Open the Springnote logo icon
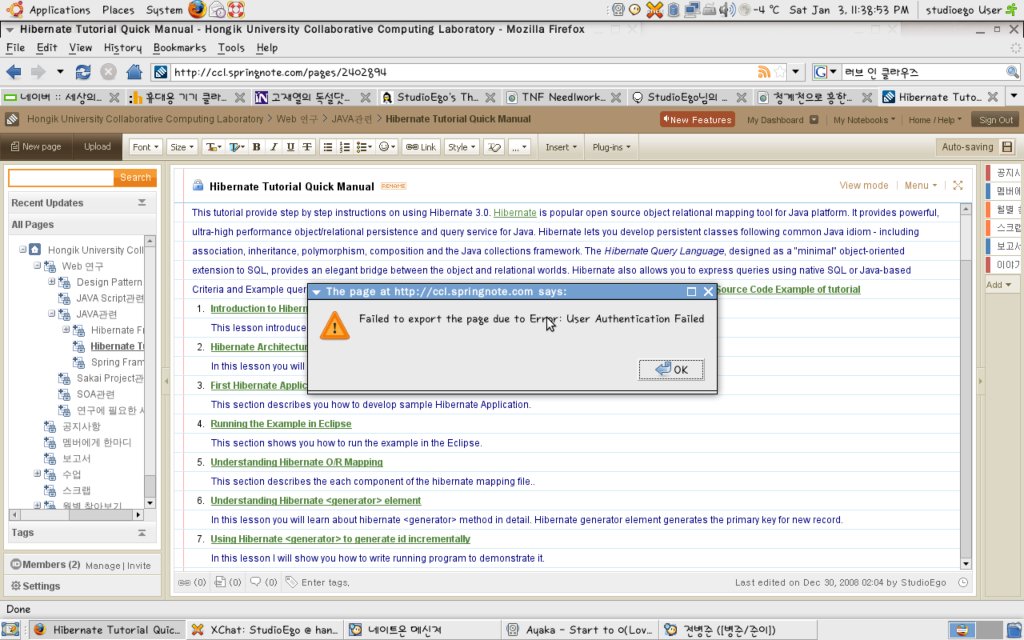The width and height of the screenshot is (1024, 640). [12, 120]
